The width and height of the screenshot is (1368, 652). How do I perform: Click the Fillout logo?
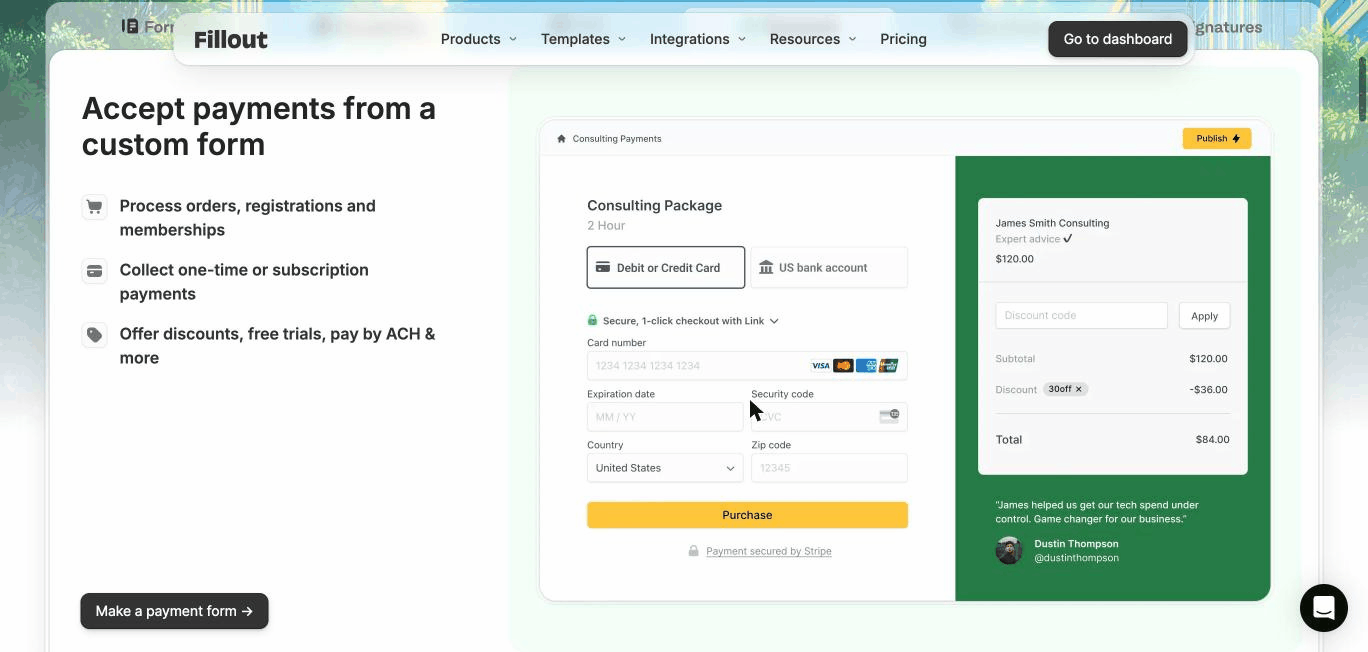231,39
